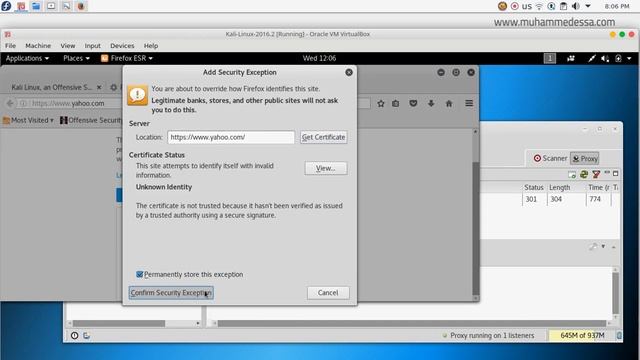Click the maximize panel icon in Burp toolbar
Image resolution: width=640 pixels, height=360 pixels.
(x=616, y=173)
